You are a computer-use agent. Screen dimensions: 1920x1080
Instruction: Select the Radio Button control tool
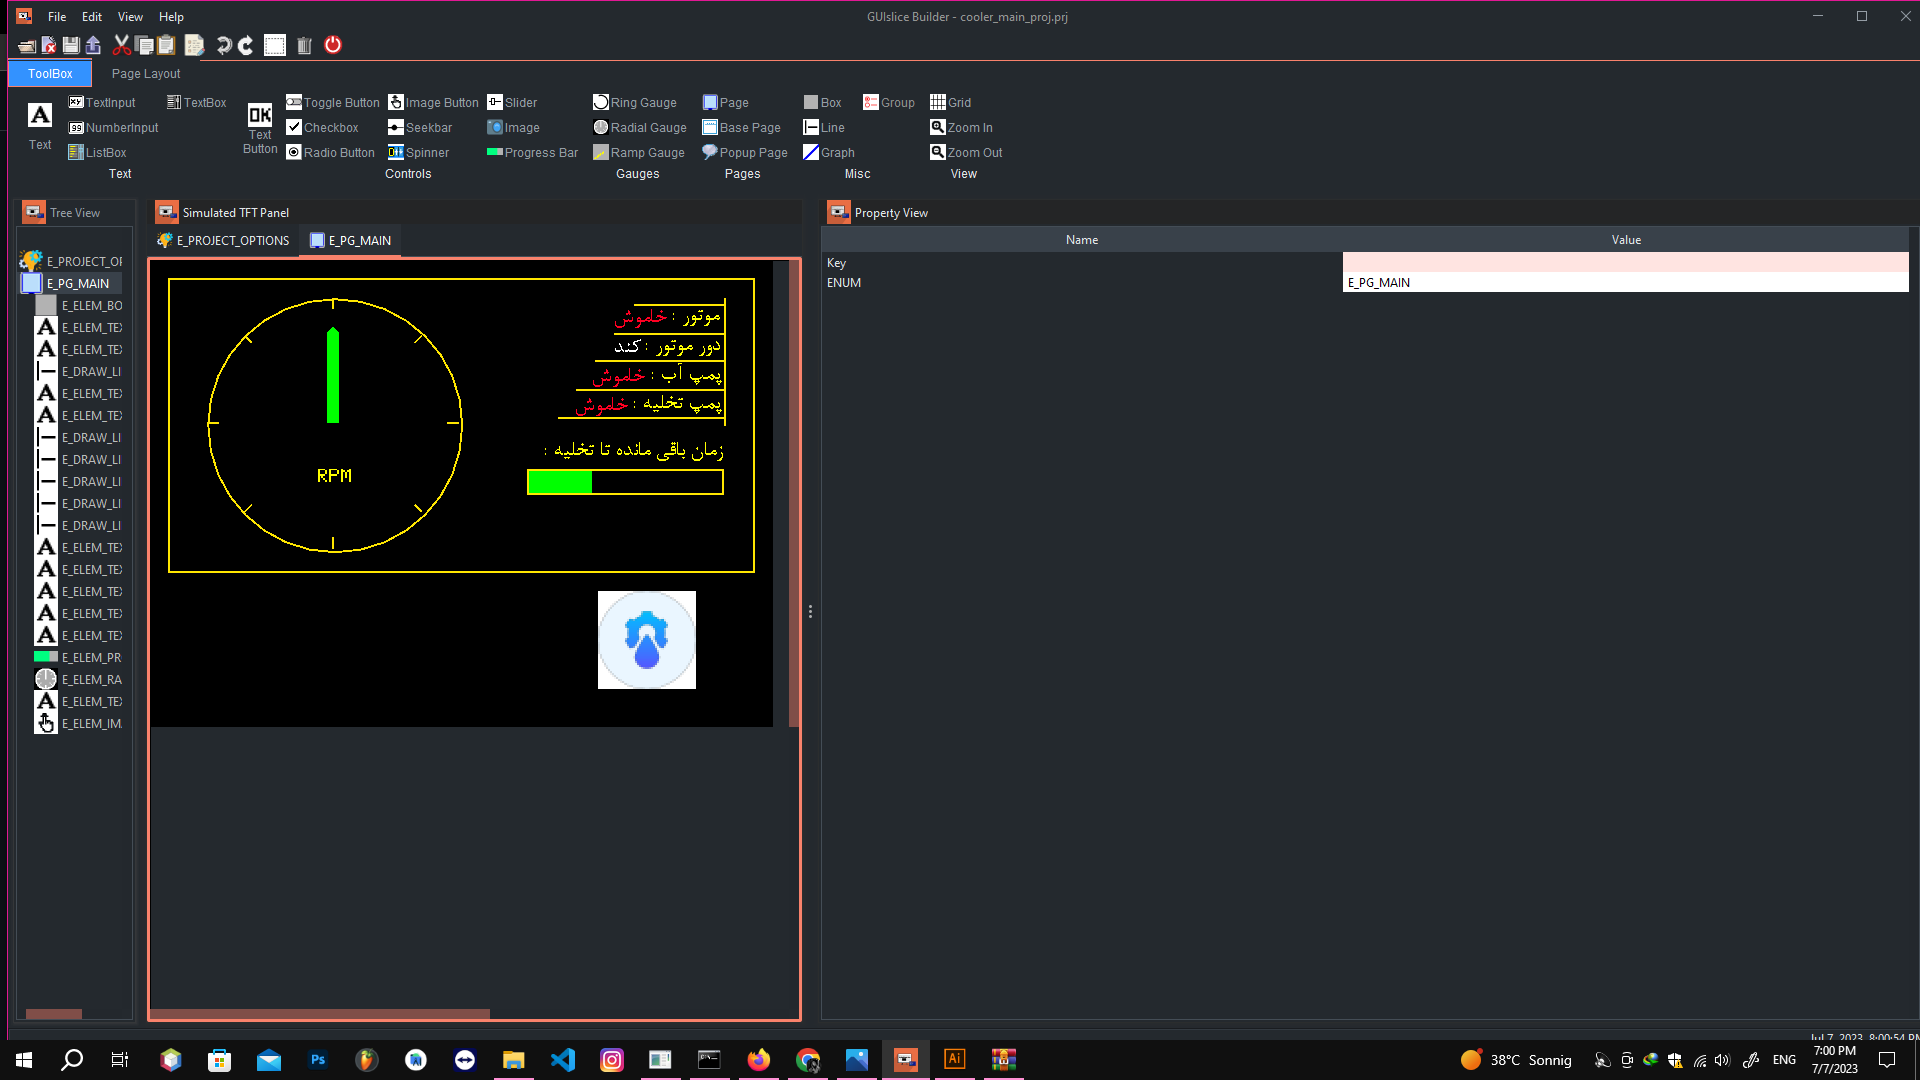pyautogui.click(x=330, y=152)
